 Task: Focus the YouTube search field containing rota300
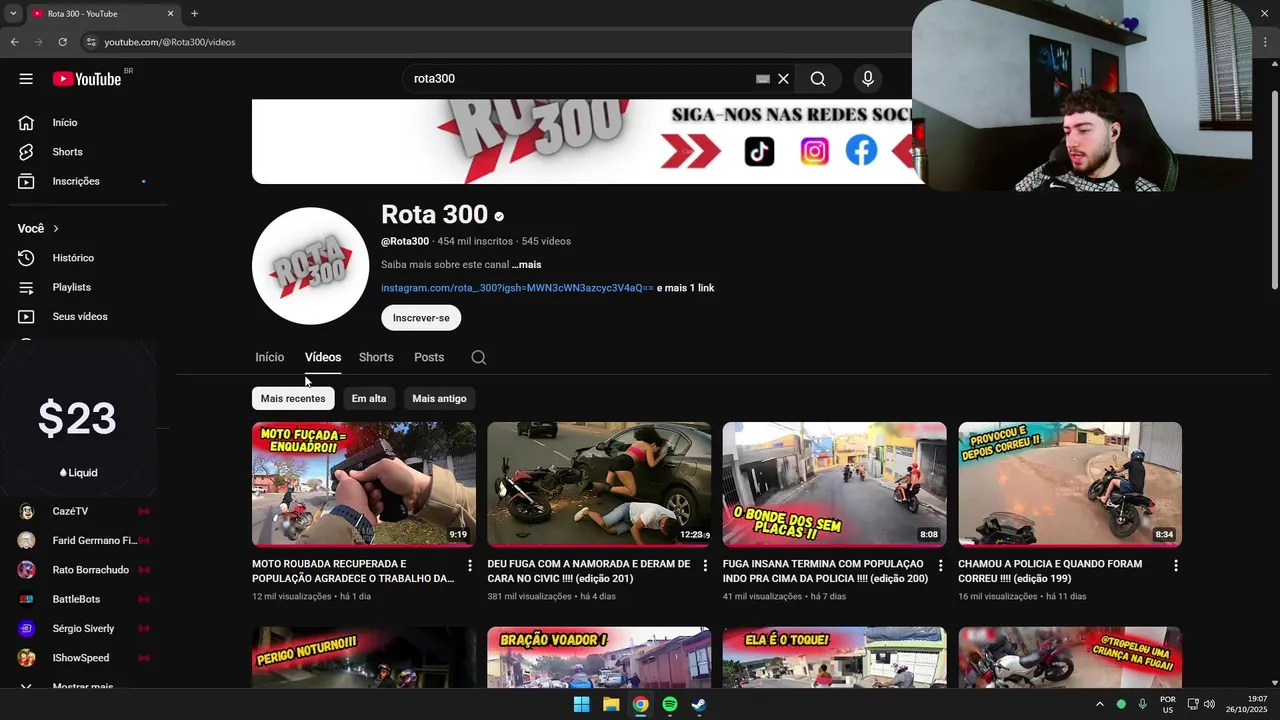click(x=580, y=79)
